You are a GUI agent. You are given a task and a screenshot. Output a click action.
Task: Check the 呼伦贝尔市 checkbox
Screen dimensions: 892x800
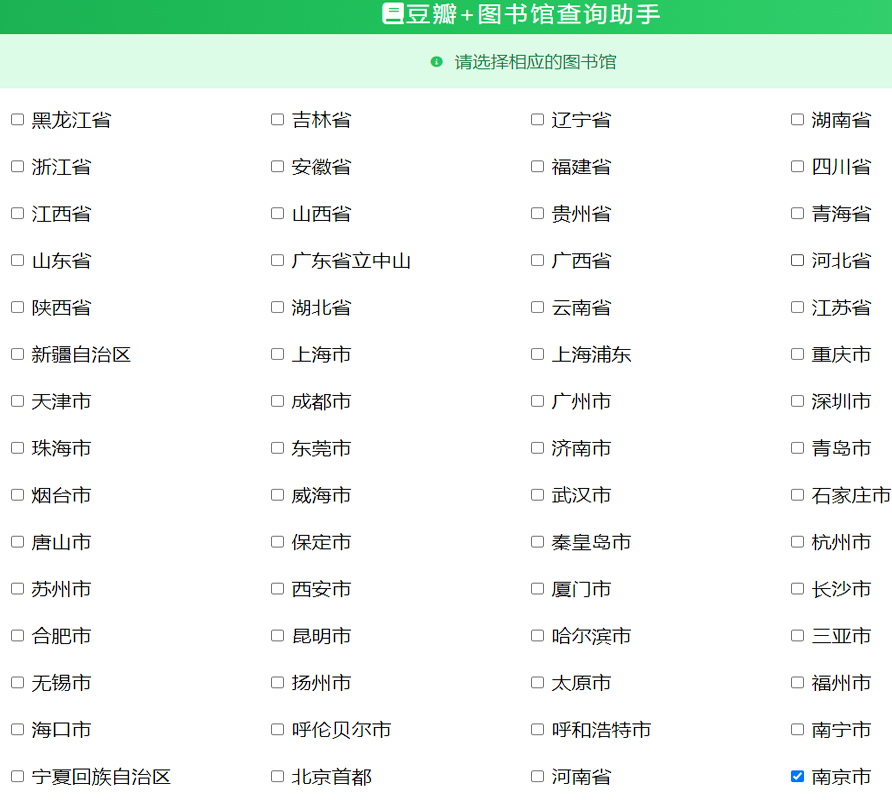[277, 729]
